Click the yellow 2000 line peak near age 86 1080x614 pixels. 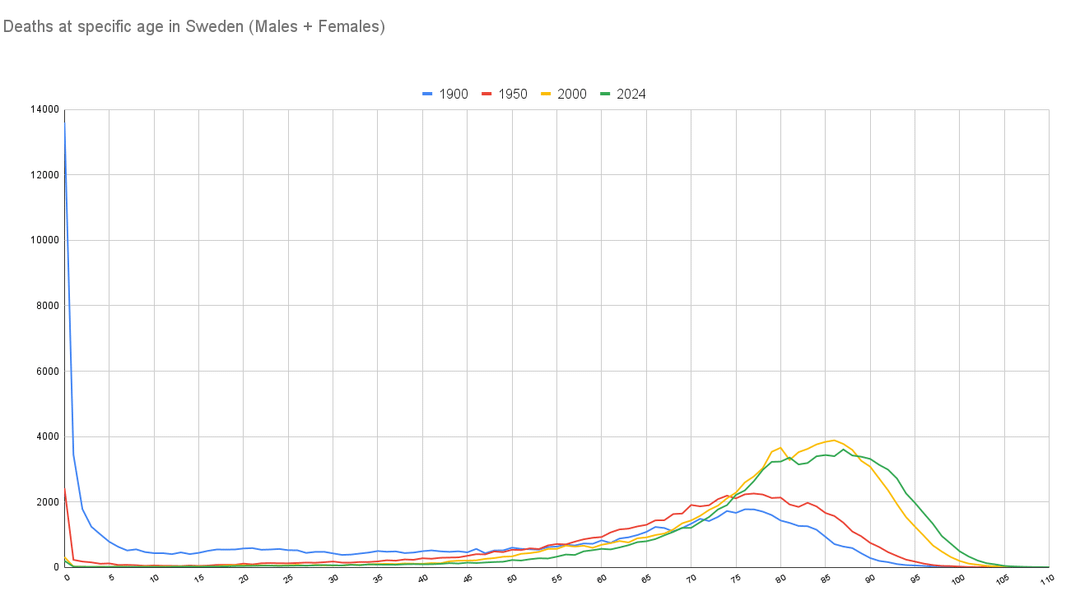(x=833, y=440)
